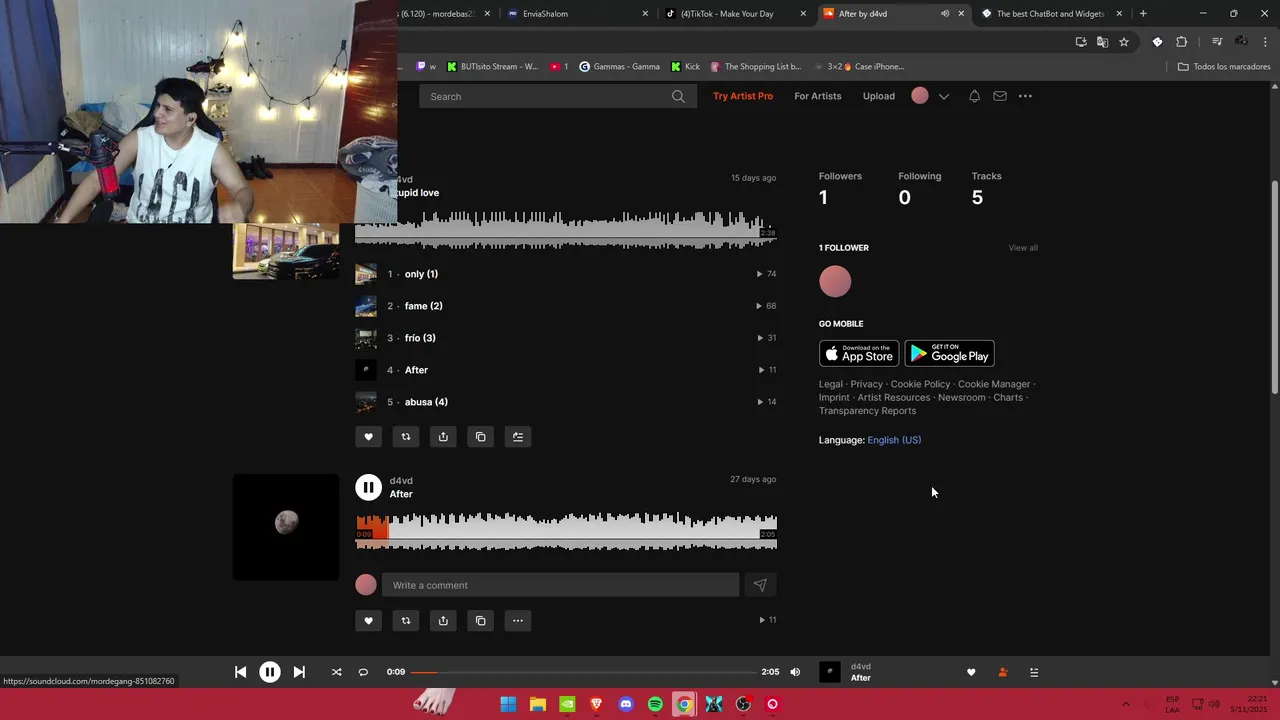The image size is (1280, 720).
Task: Open the Transparency Reports link
Action: click(x=867, y=411)
